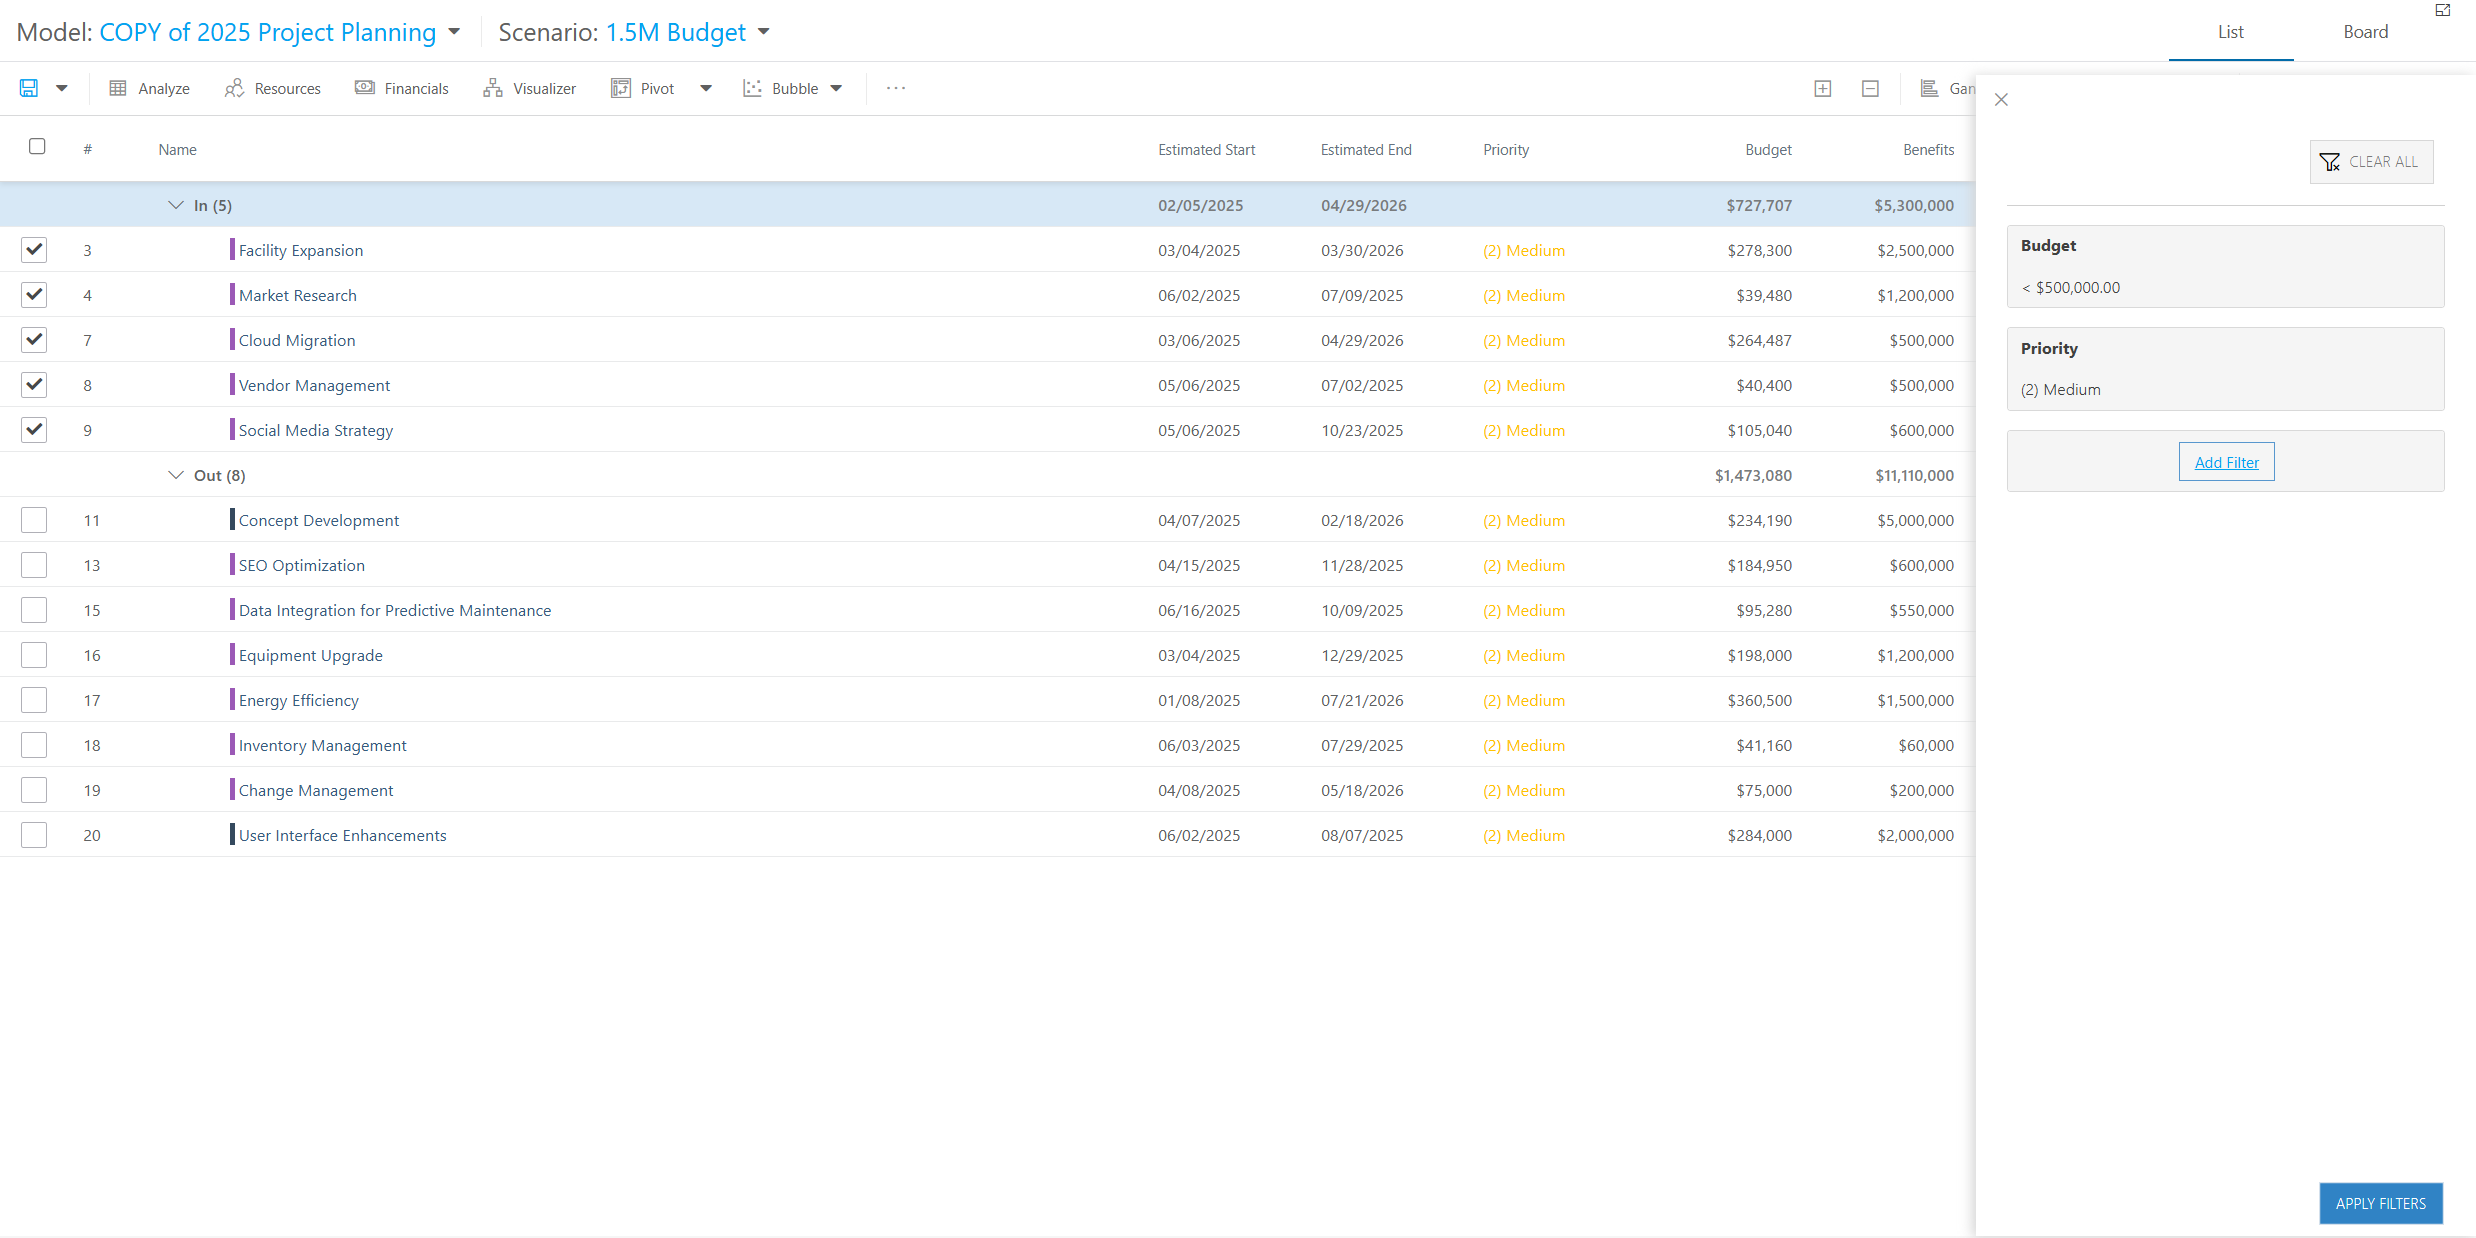Click the purple color bar of Facility Expansion
2476x1238 pixels.
pos(232,249)
